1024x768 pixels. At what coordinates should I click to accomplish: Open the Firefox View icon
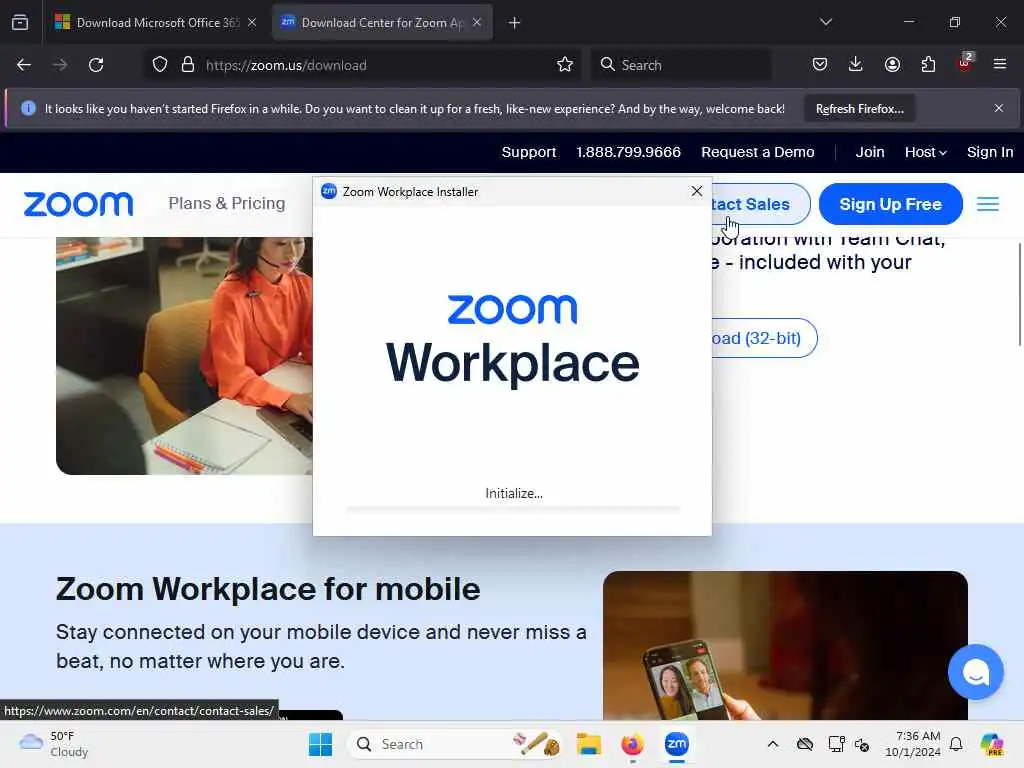point(20,22)
